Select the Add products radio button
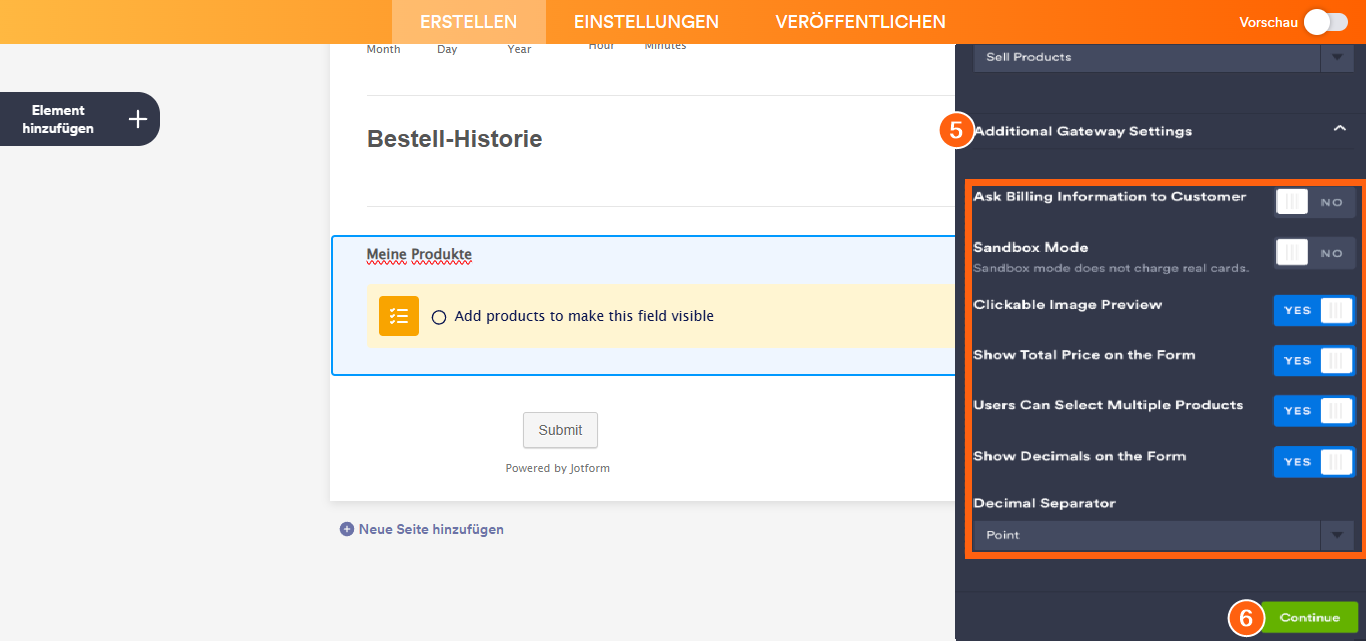This screenshot has height=641, width=1366. (x=439, y=315)
